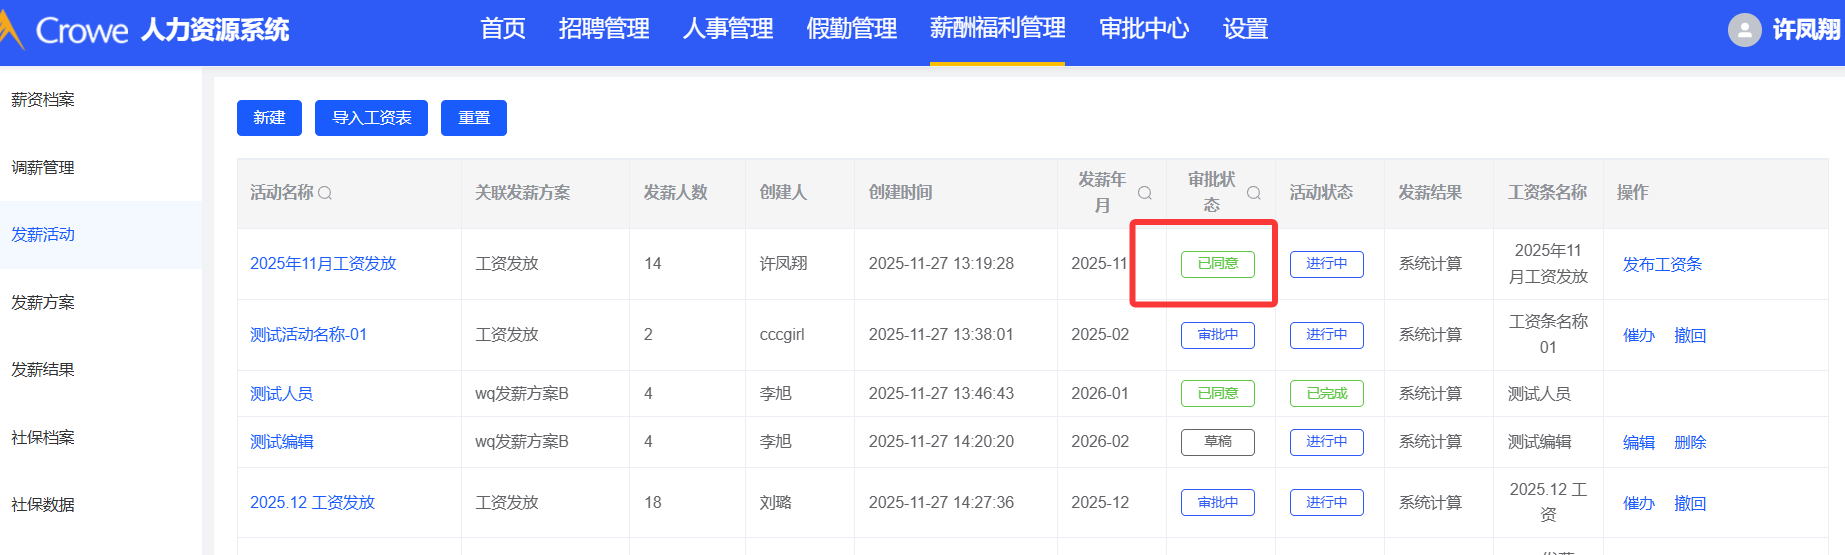Open the 2025年11月工资发放 activity link
This screenshot has width=1845, height=555.
(323, 264)
